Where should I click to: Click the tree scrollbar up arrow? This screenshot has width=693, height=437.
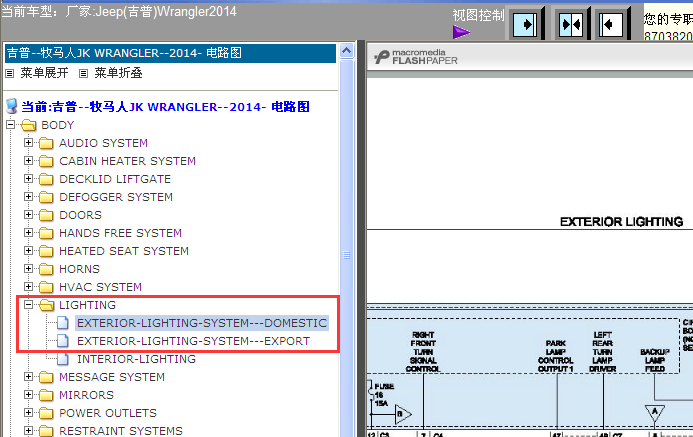346,51
